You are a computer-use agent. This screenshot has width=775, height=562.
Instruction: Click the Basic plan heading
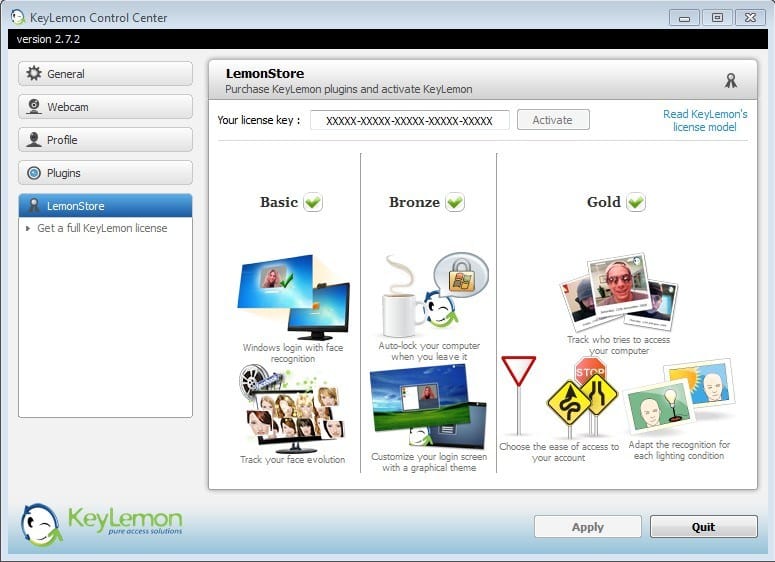point(279,202)
